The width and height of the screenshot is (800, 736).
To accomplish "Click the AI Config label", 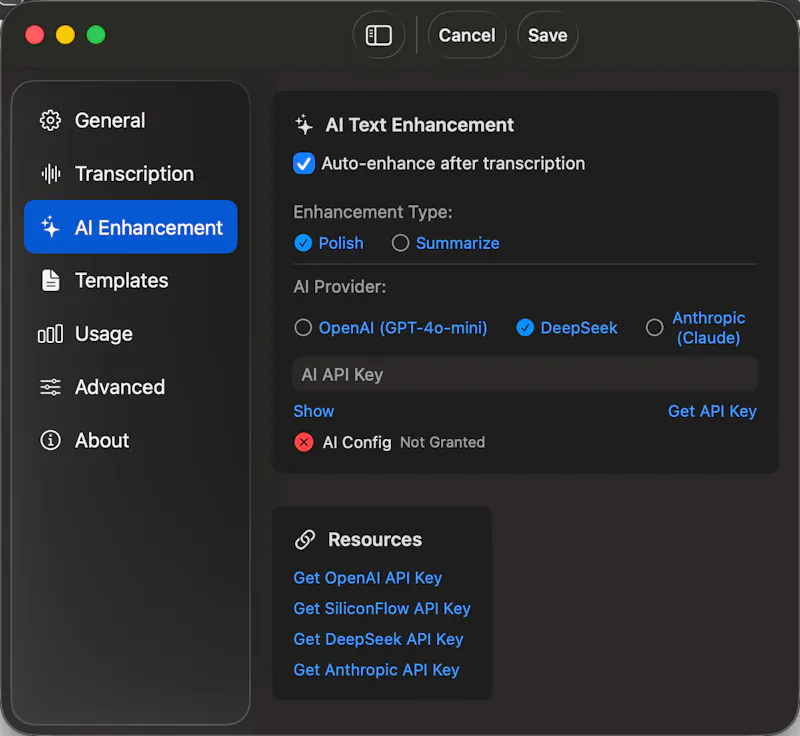I will click(x=357, y=442).
